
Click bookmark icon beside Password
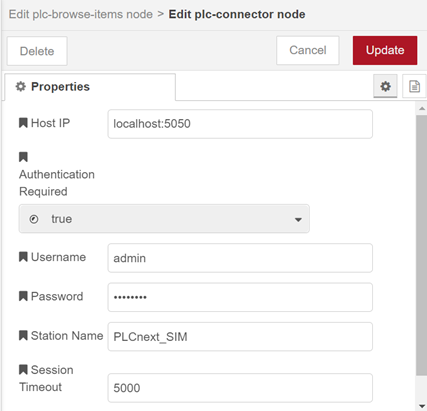point(23,296)
